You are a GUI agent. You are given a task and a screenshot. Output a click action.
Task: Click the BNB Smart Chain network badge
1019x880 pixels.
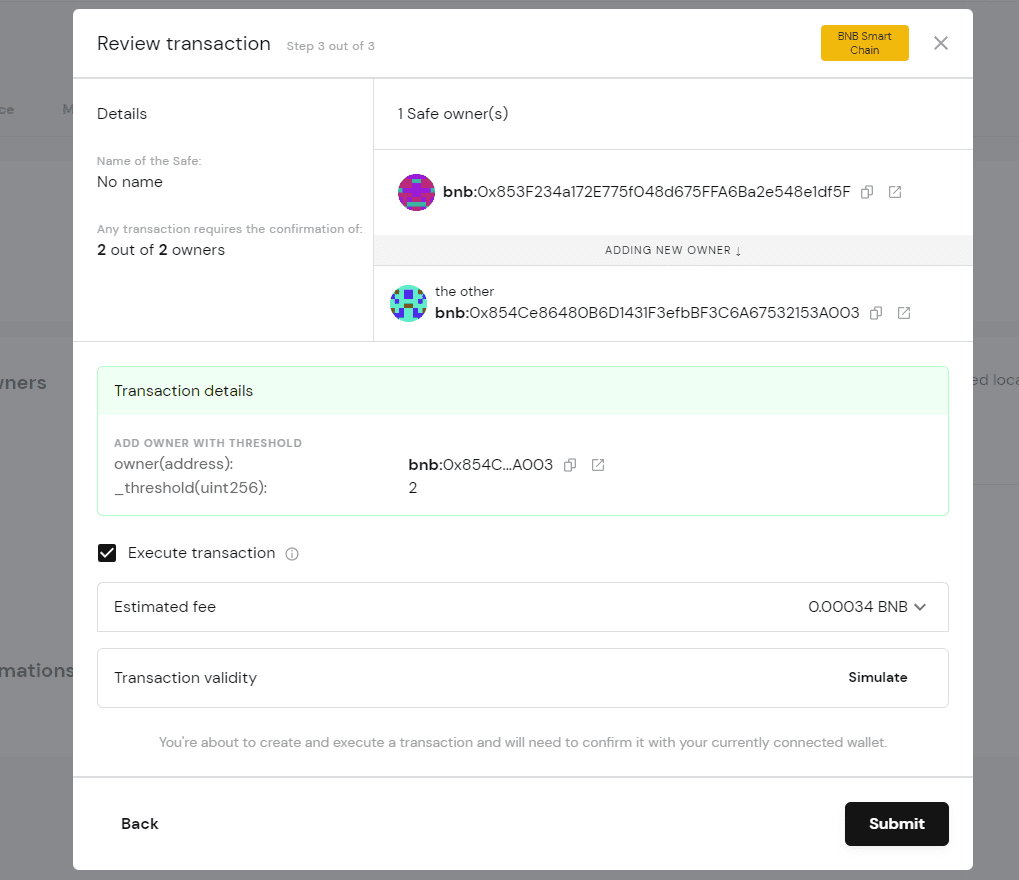(x=864, y=43)
